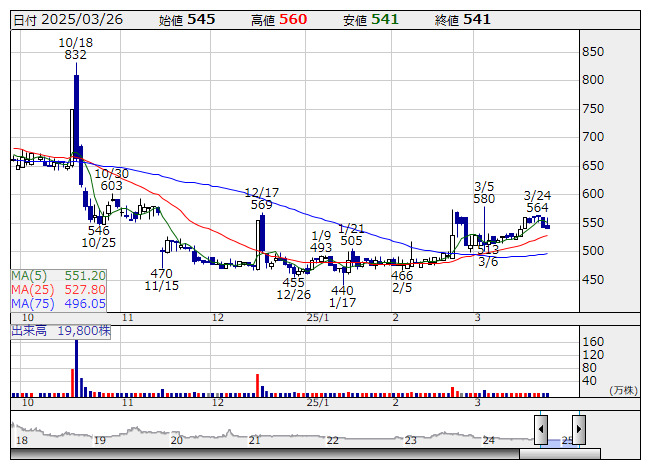This screenshot has width=653, height=470.
Task: Click the 出来高 19,800株 volume label
Action: coord(61,331)
